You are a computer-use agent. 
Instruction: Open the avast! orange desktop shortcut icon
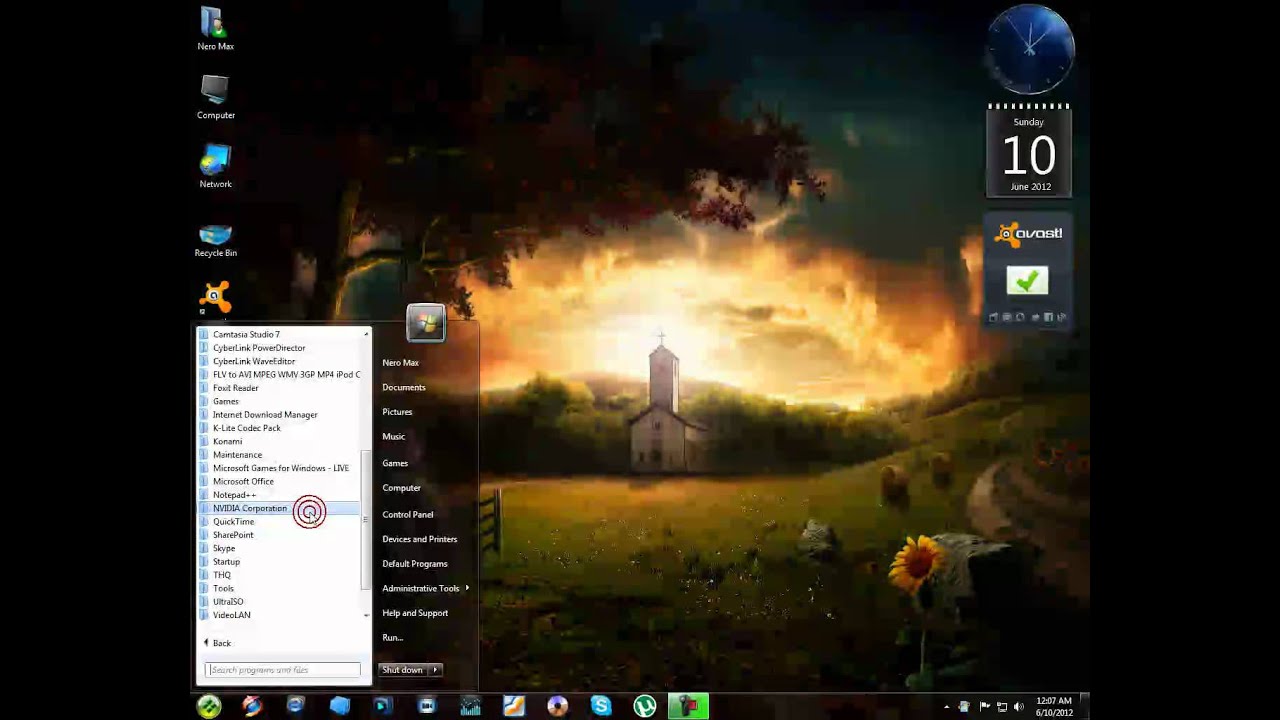[x=215, y=297]
